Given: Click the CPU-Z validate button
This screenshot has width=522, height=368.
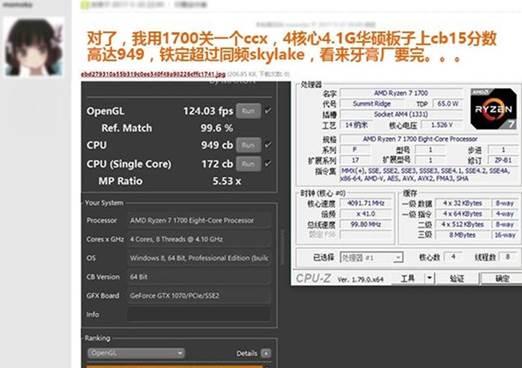Looking at the screenshot, I should [x=456, y=278].
